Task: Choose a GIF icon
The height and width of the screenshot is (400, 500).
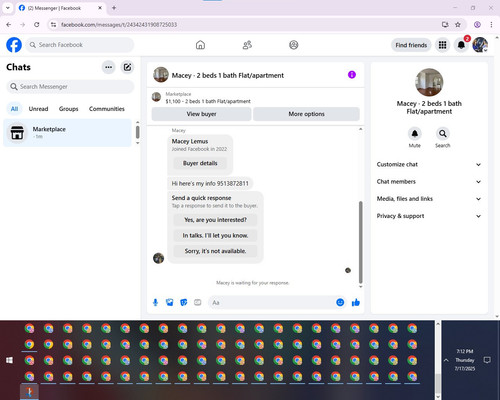Action: pyautogui.click(x=197, y=302)
